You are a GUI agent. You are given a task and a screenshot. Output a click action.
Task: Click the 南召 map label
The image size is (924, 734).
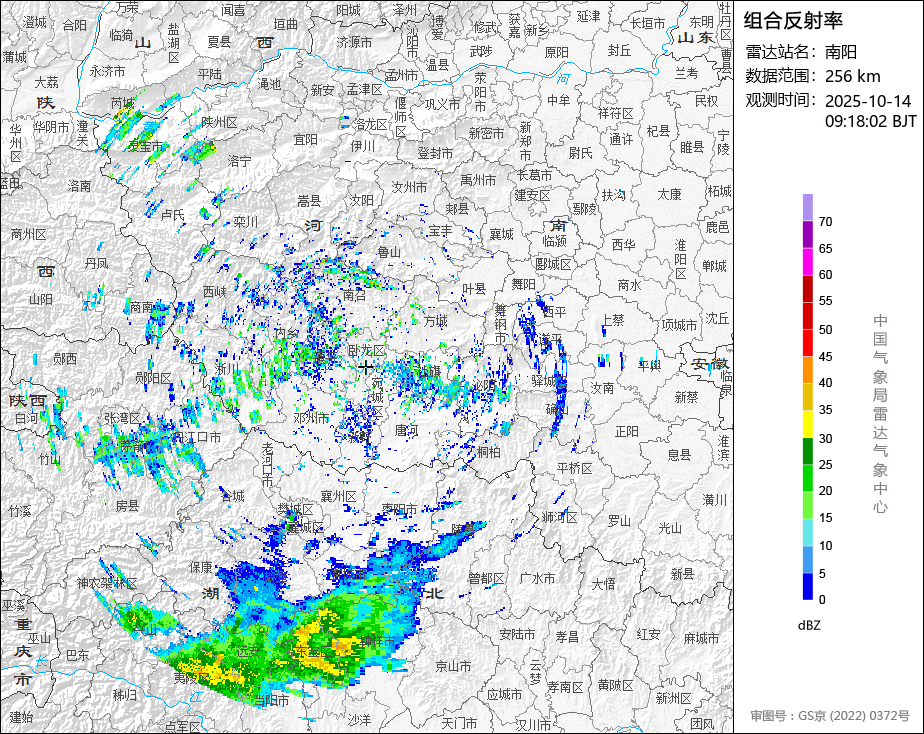[354, 295]
